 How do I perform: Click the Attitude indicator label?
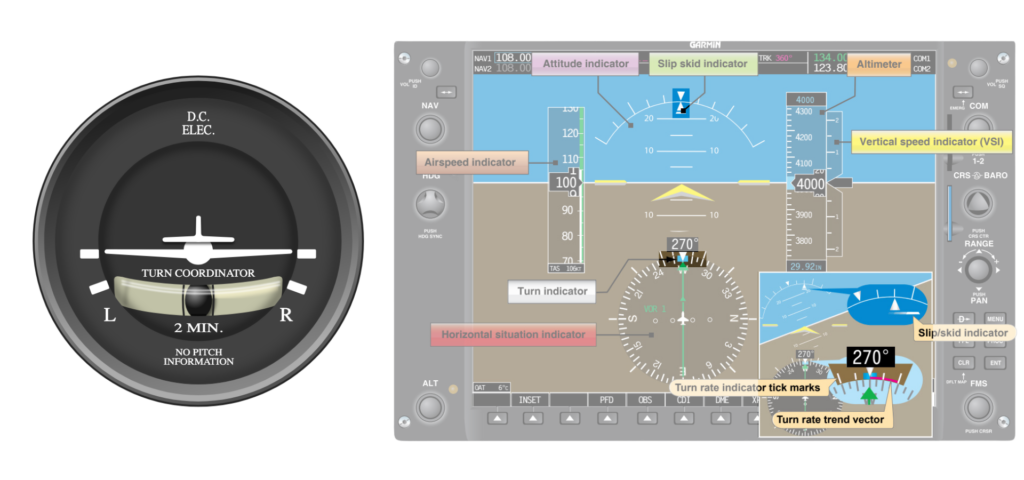(585, 64)
